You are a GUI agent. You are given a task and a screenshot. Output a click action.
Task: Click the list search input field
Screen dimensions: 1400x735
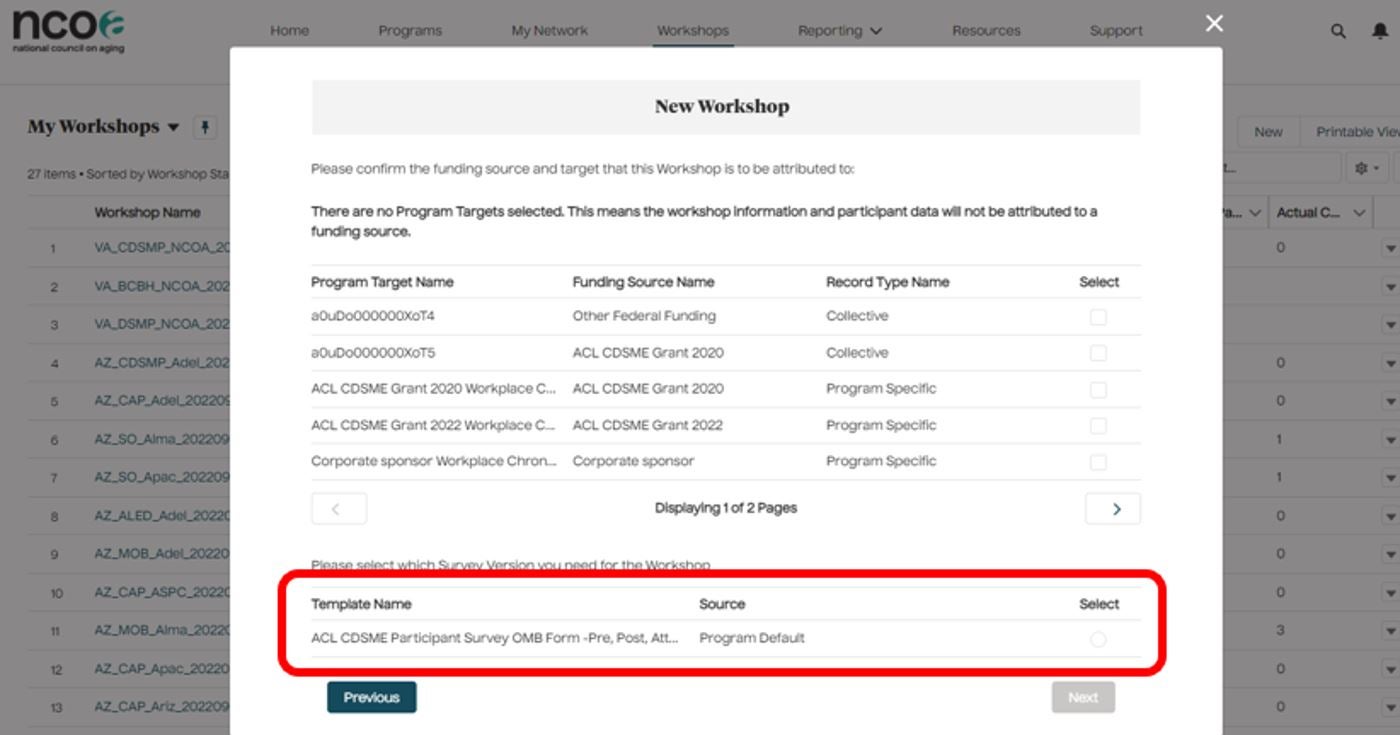click(1282, 168)
